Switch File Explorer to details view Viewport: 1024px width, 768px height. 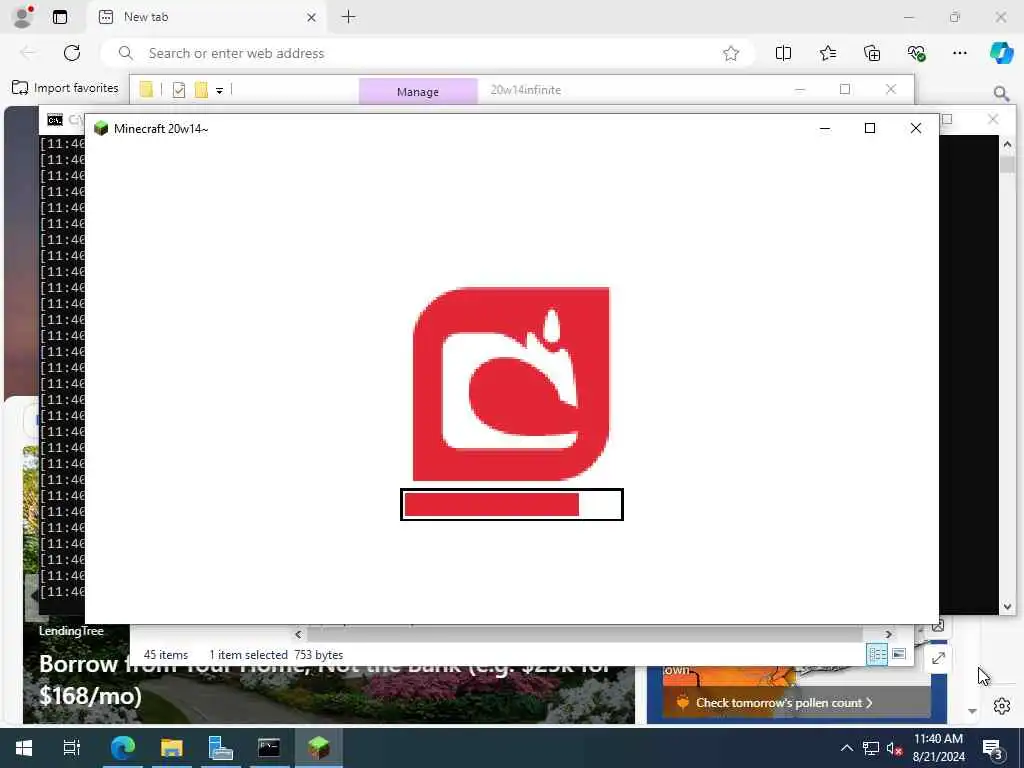(877, 654)
